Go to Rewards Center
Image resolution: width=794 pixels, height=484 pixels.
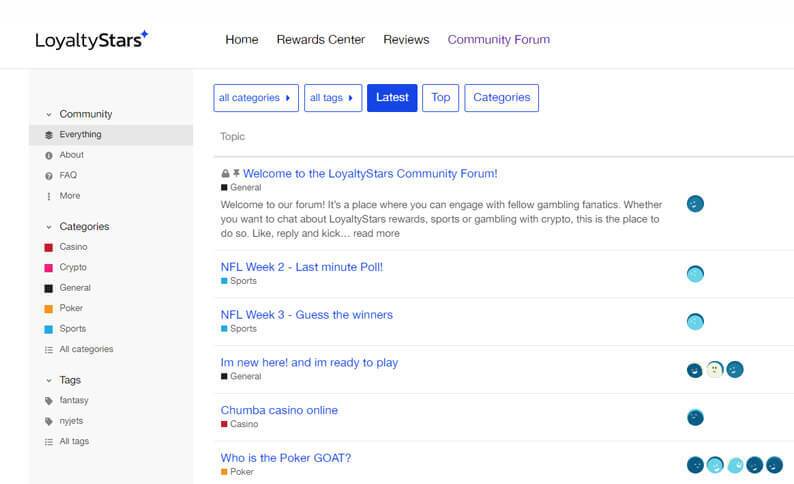click(321, 39)
